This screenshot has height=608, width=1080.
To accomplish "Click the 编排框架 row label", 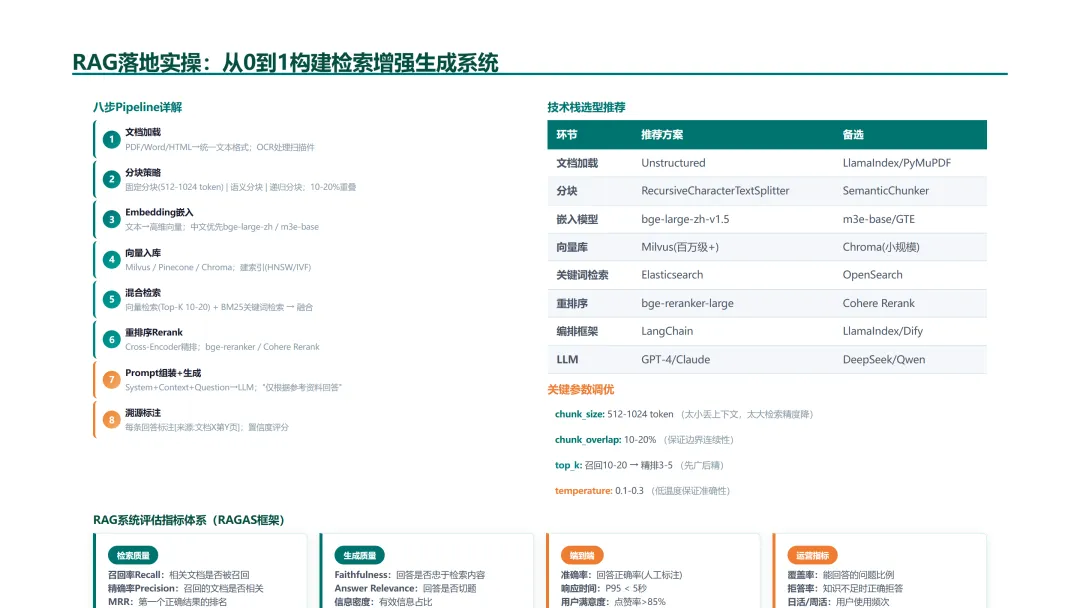I will click(x=577, y=331).
